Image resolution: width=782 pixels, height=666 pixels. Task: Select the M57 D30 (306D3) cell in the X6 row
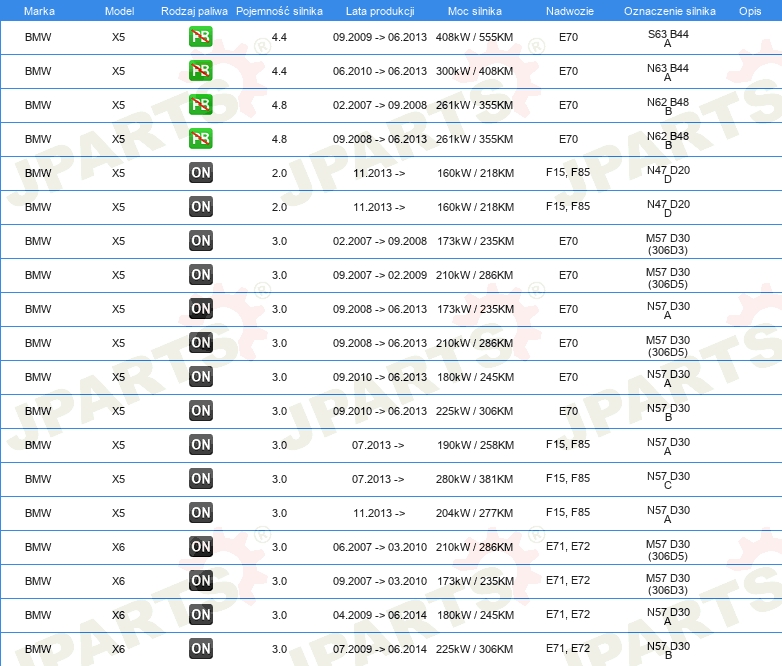pyautogui.click(x=668, y=584)
